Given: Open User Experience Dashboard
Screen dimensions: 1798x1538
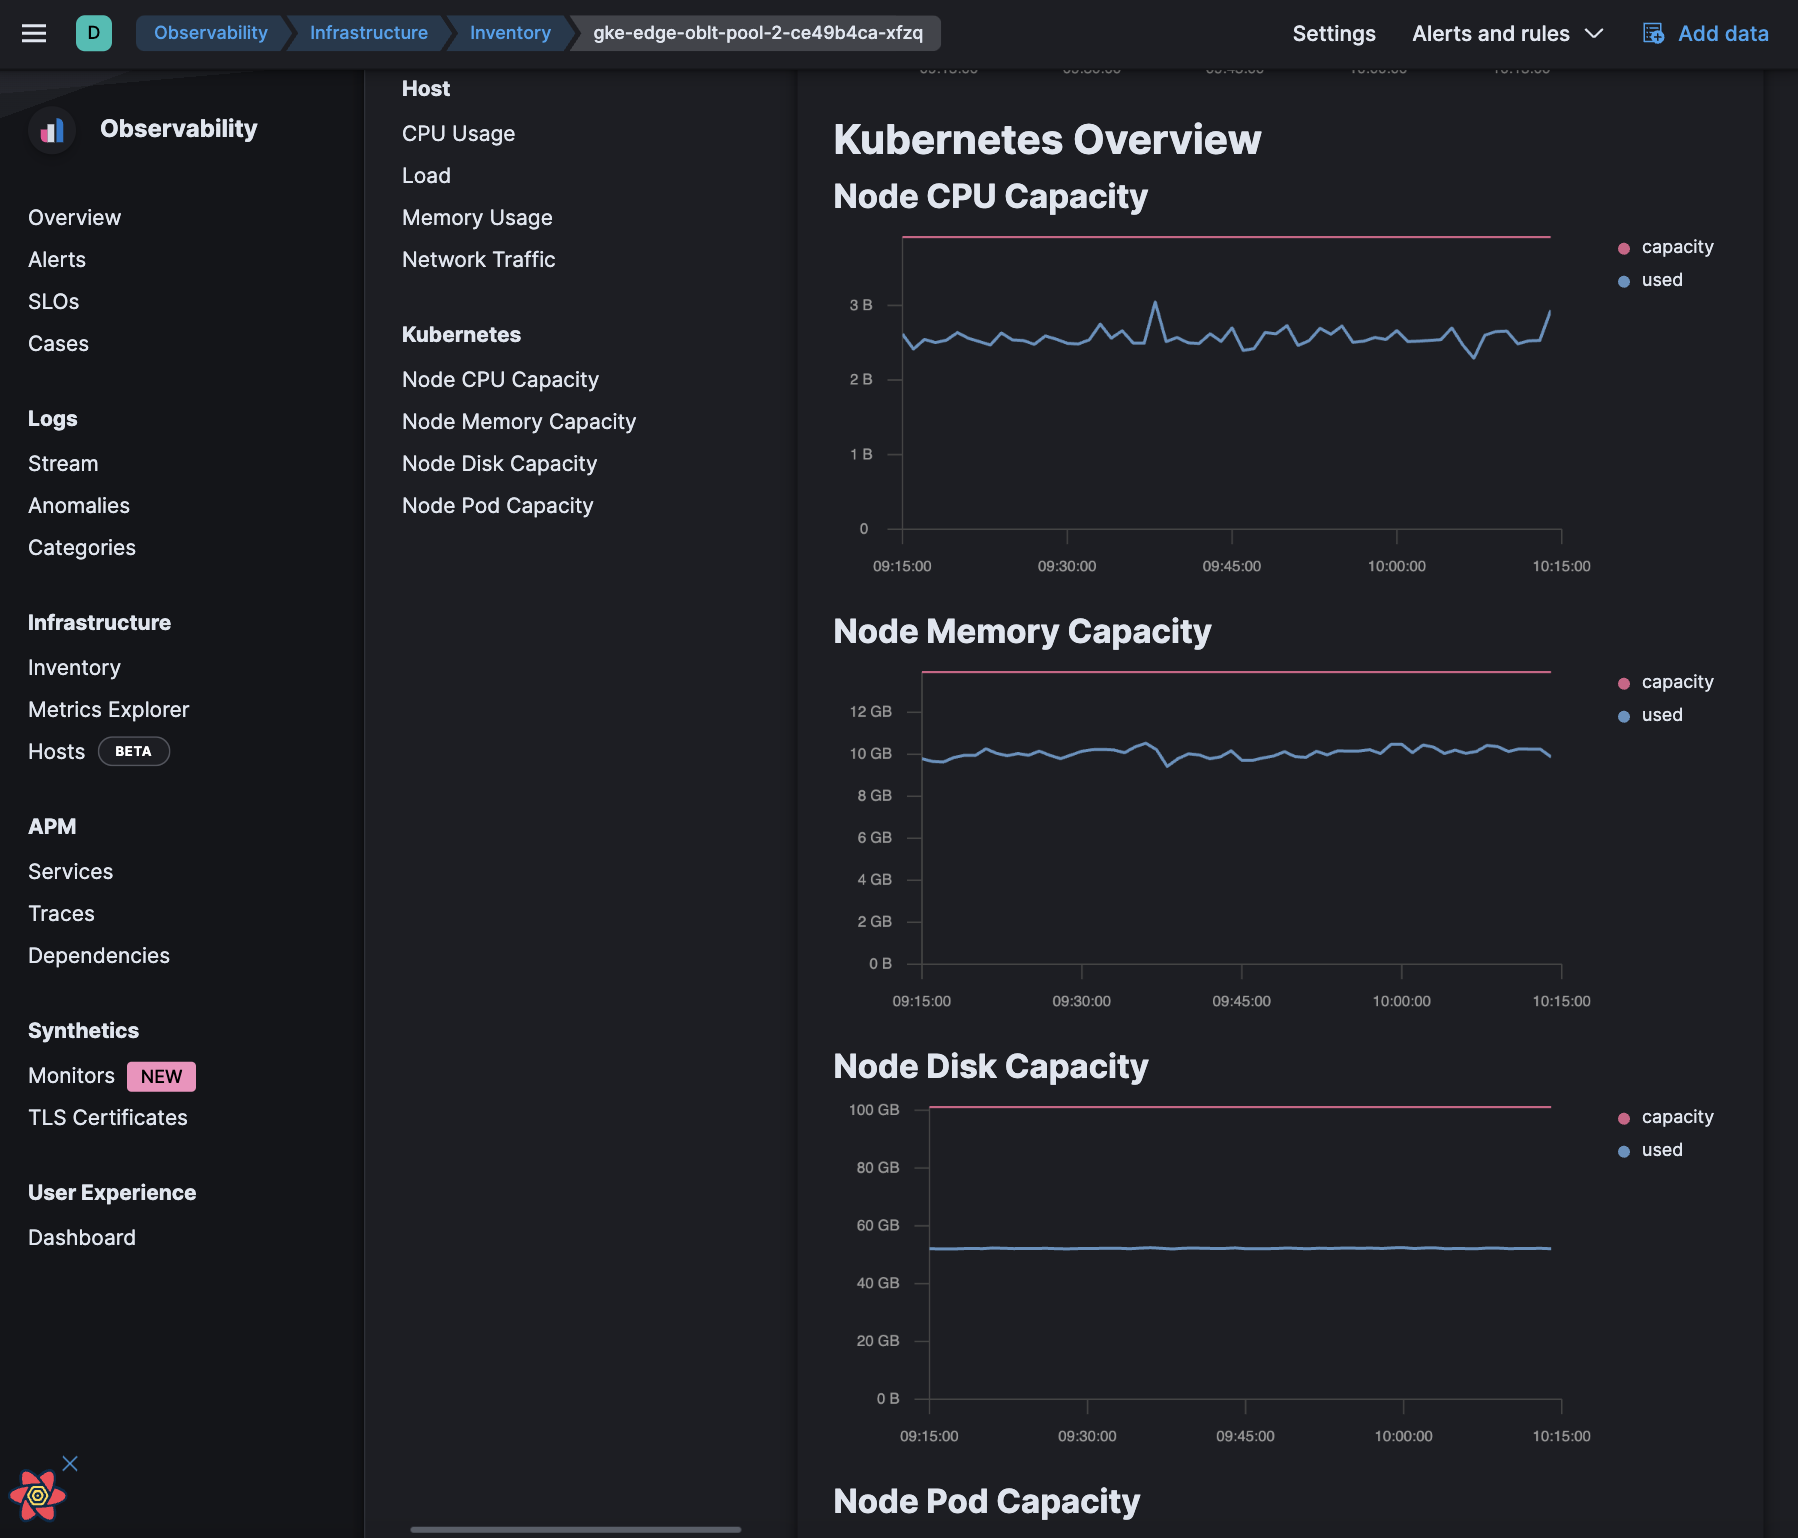Looking at the screenshot, I should point(82,1237).
